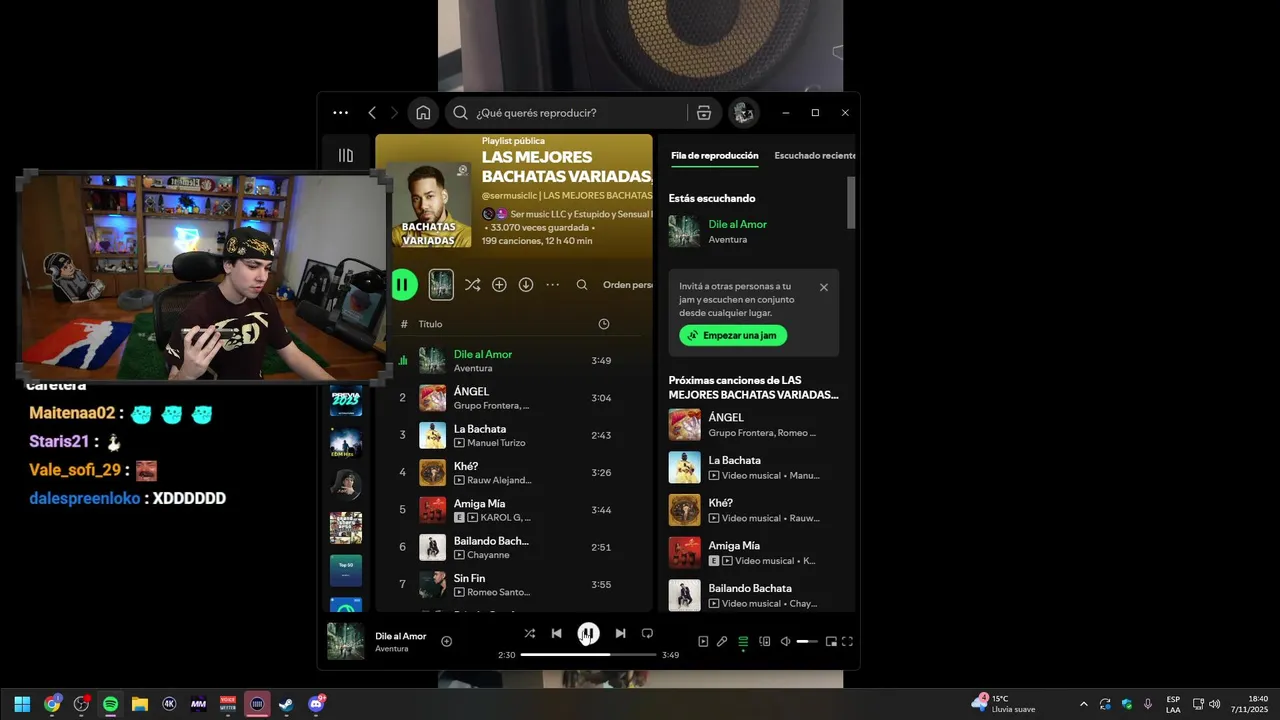Viewport: 1280px width, 720px height.
Task: Toggle playlist shuffle next to green button
Action: click(472, 285)
